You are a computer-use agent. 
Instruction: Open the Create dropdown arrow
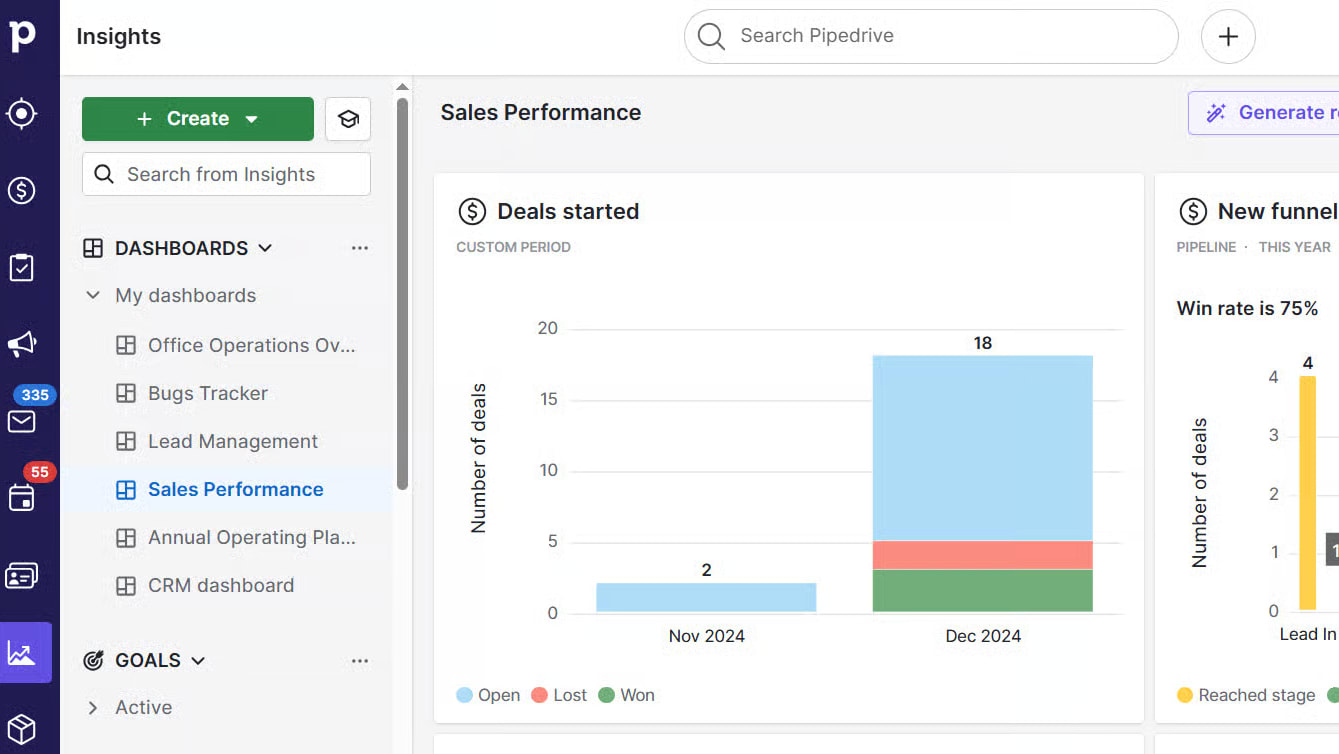coord(252,119)
